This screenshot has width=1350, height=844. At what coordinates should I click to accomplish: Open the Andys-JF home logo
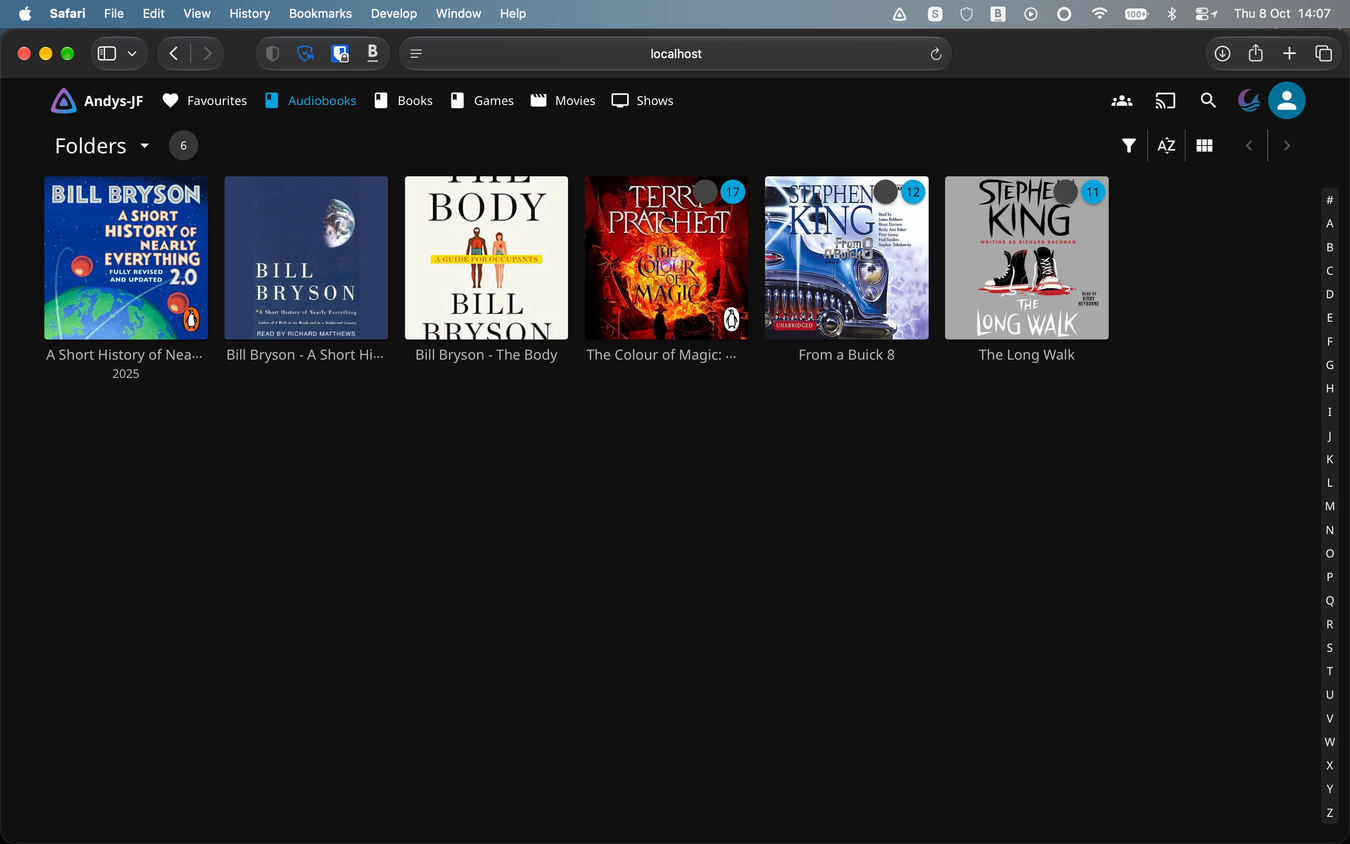coord(97,101)
